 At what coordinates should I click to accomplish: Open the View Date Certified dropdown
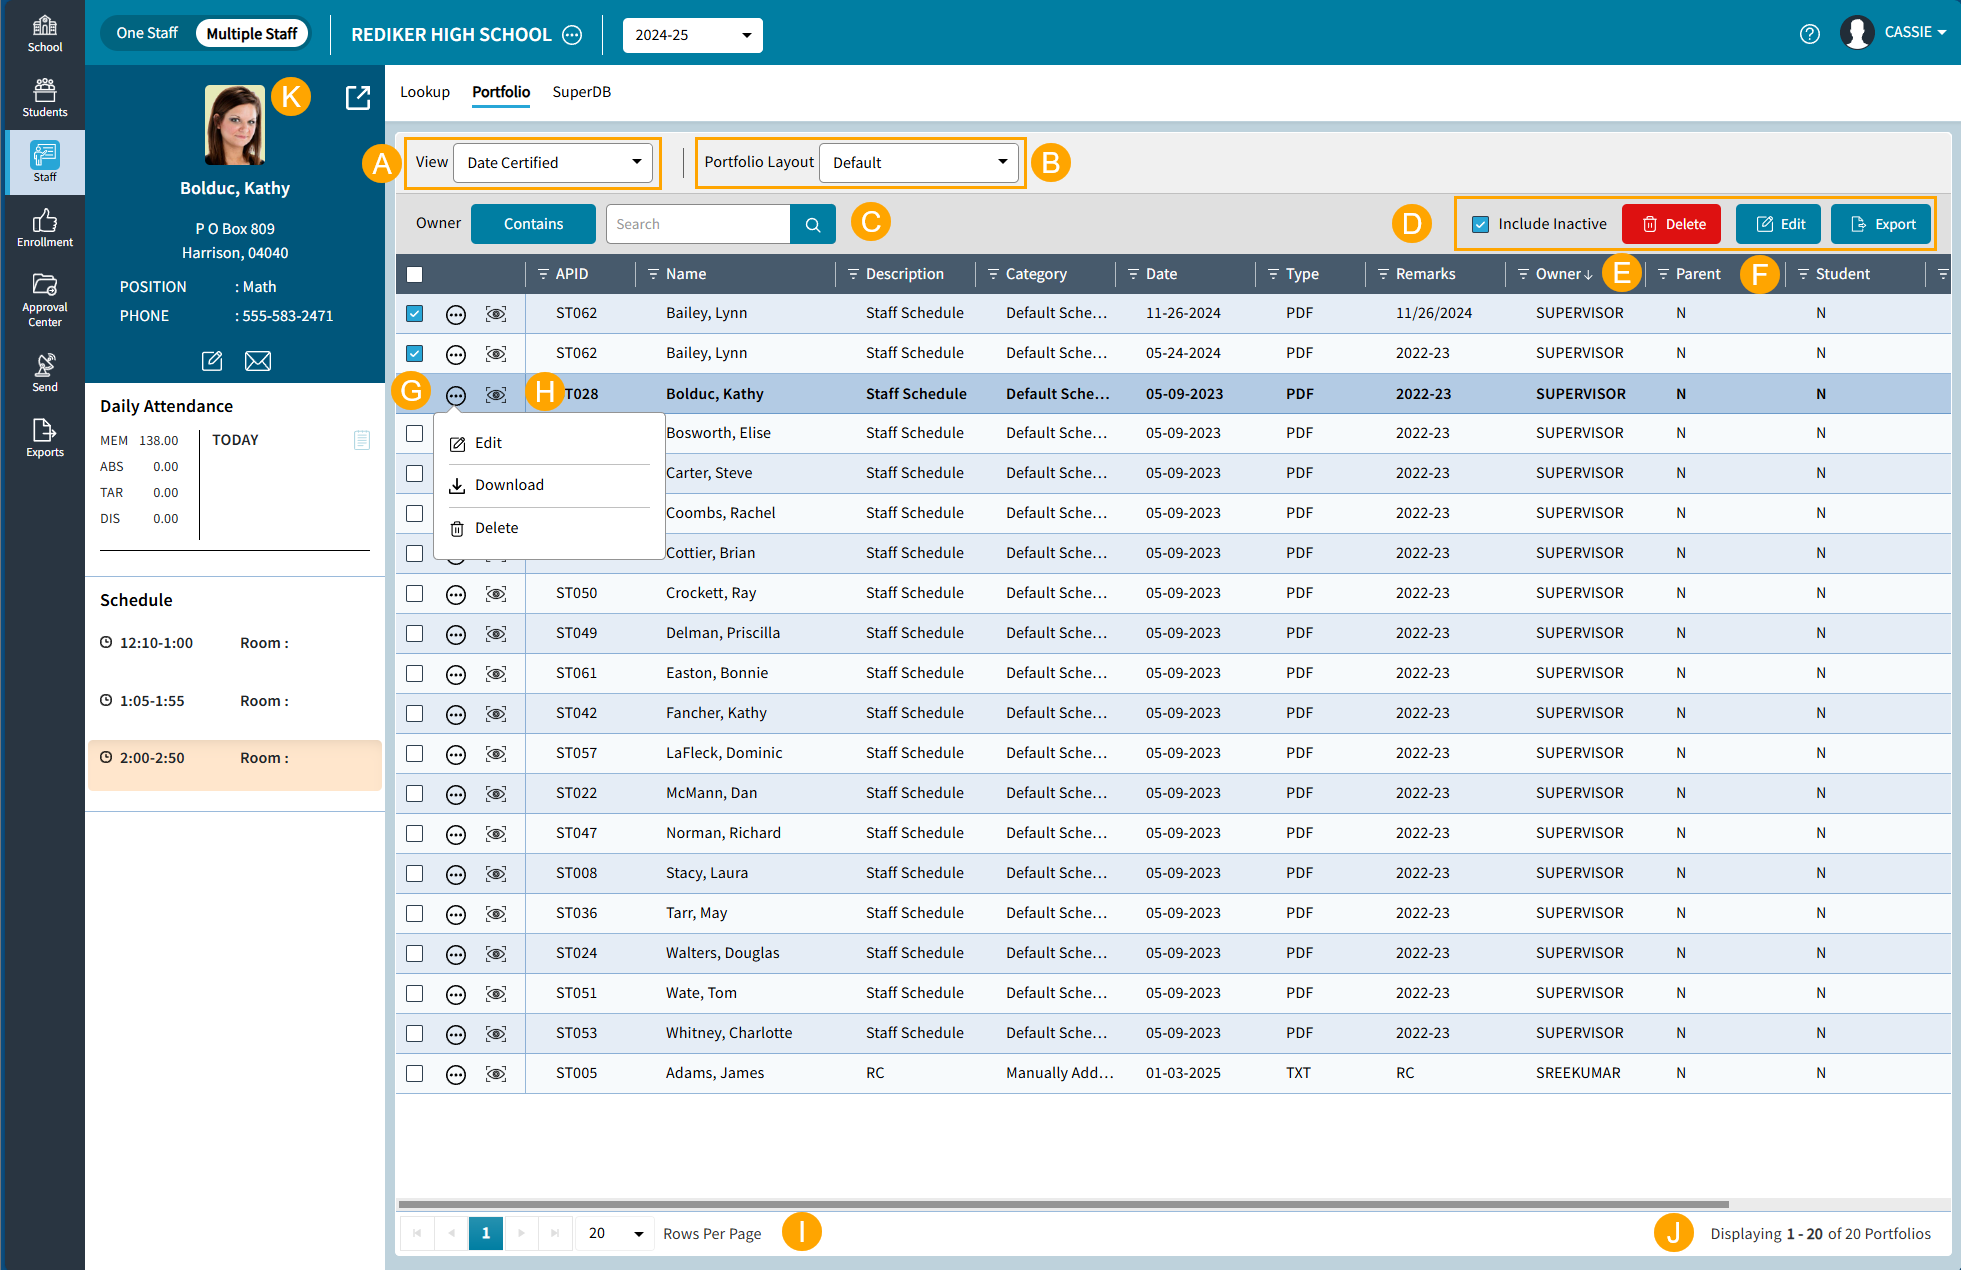[x=553, y=163]
